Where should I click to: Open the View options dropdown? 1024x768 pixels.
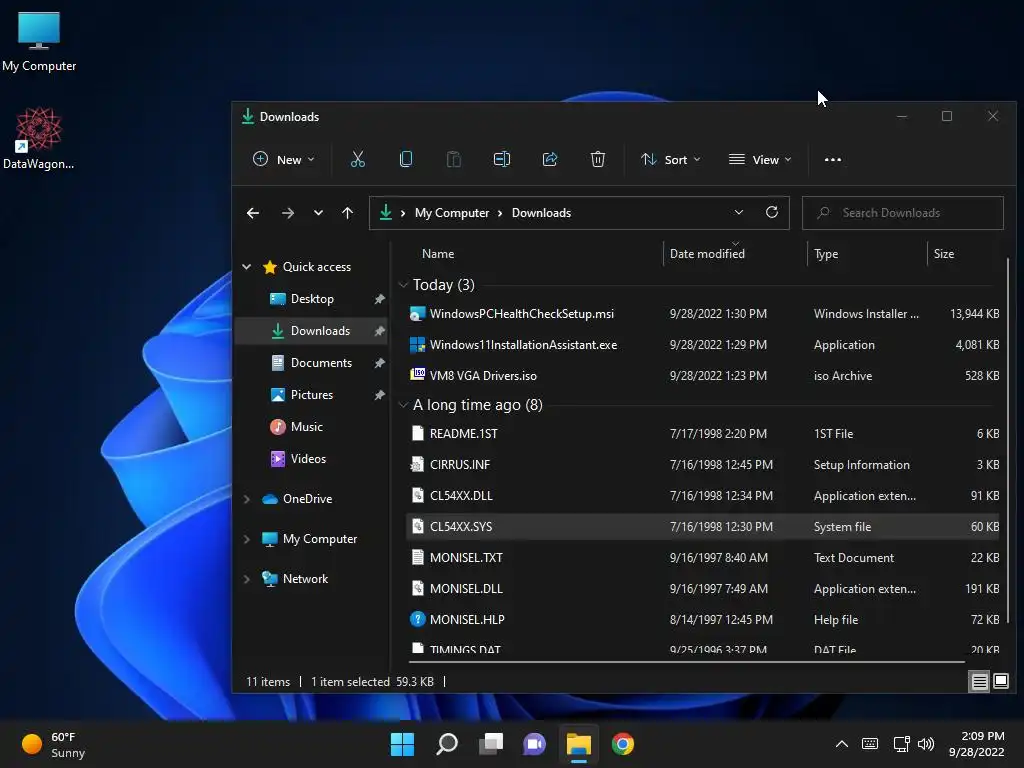pos(760,159)
